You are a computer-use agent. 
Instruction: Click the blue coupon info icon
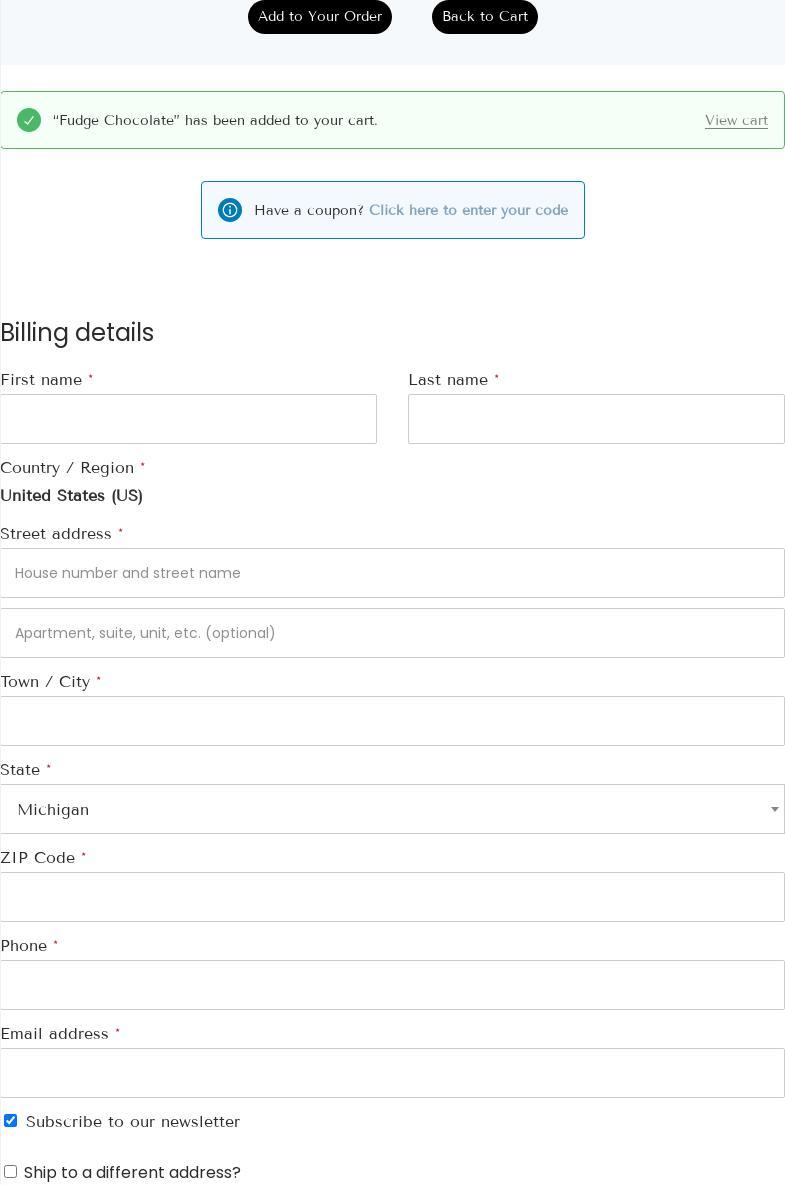point(230,210)
